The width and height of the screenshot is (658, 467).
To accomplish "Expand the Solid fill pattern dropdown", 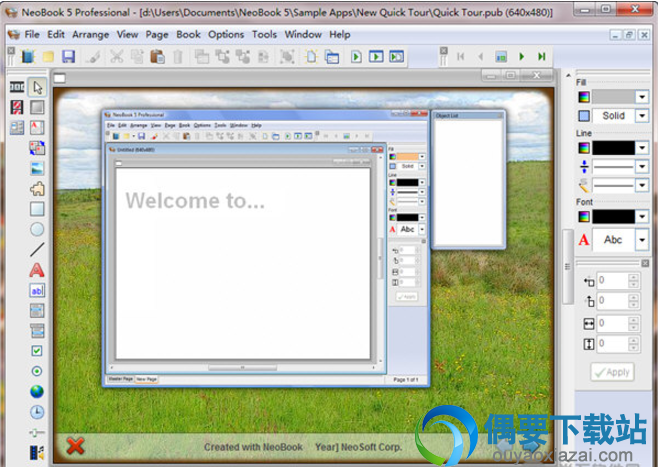I will click(642, 115).
